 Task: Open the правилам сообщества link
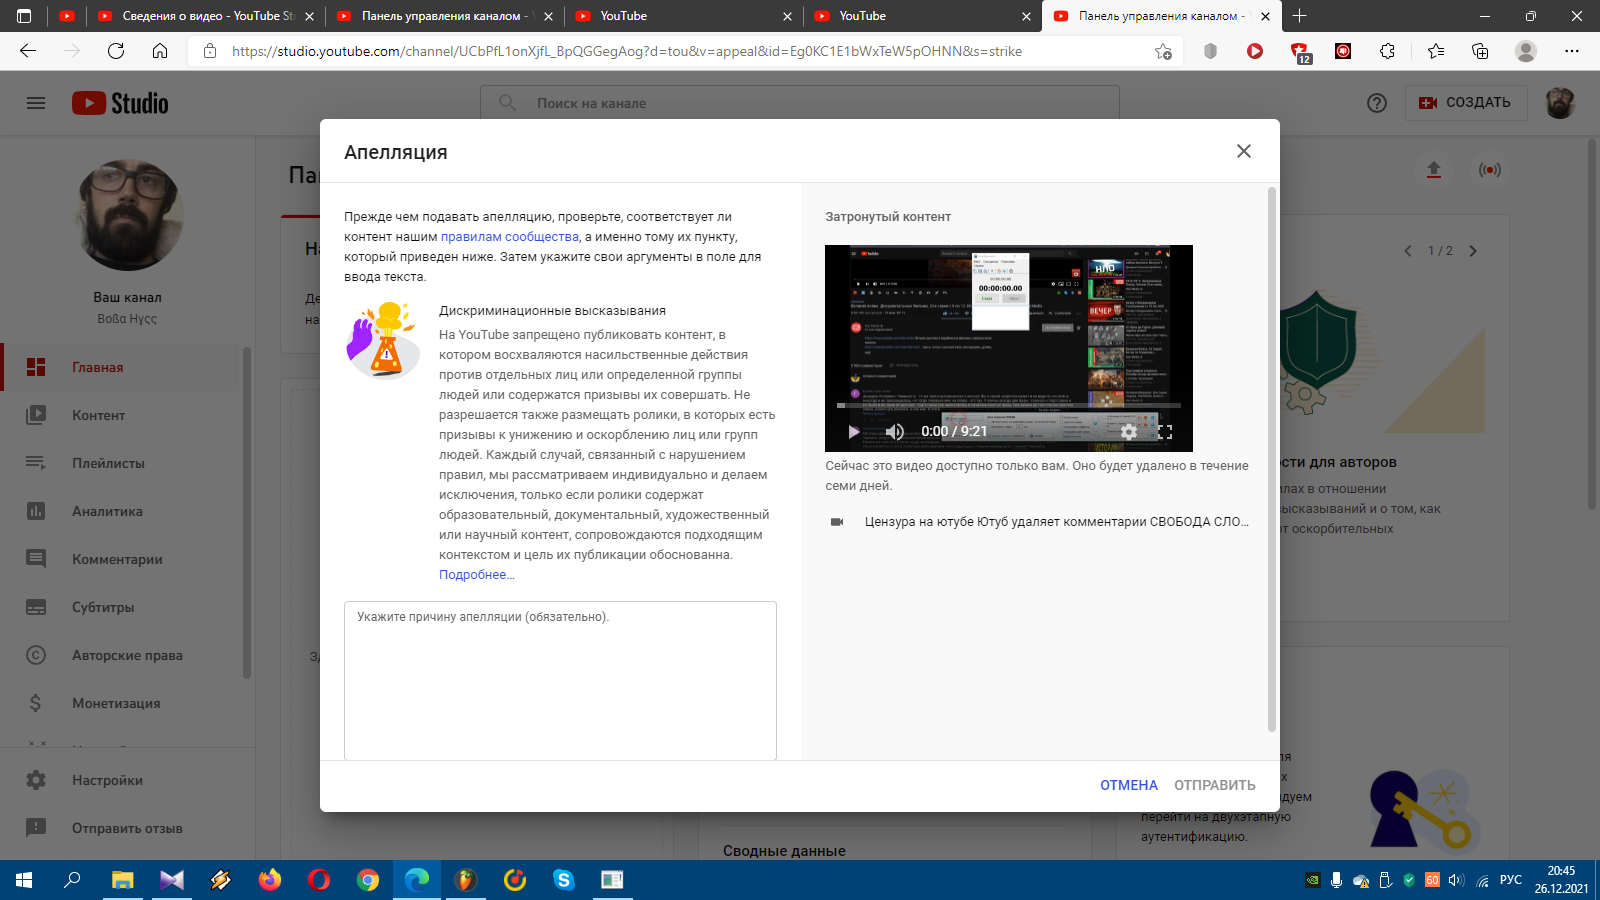tap(510, 237)
